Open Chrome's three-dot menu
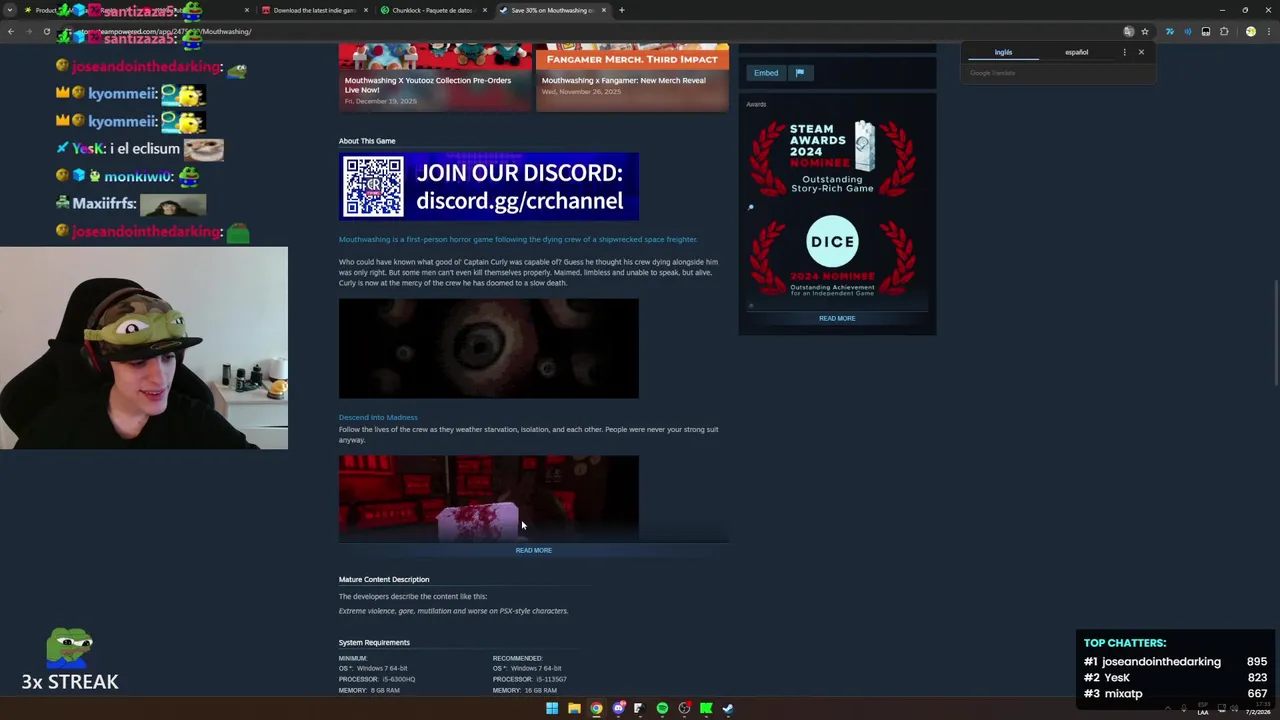The image size is (1280, 720). pyautogui.click(x=1268, y=31)
